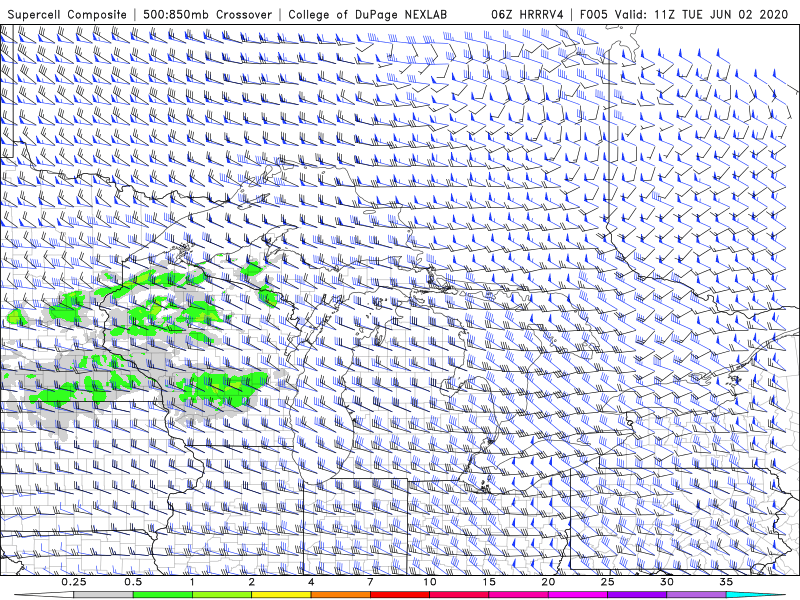Select magenta color bar segment between 20 and 25
This screenshot has width=800, height=600.
(x=578, y=595)
